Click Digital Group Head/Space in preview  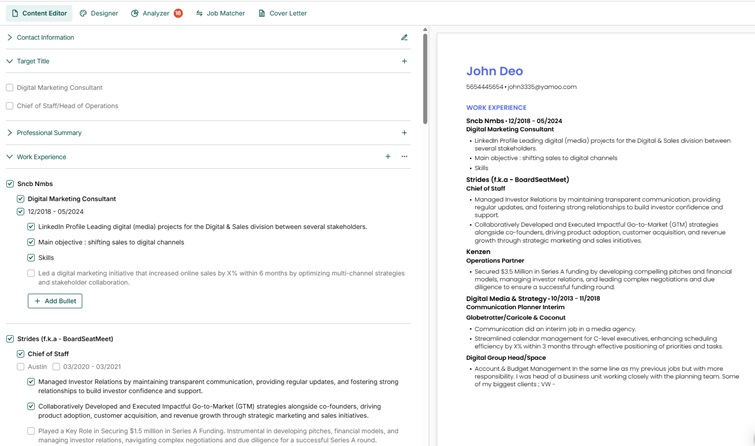click(x=506, y=358)
